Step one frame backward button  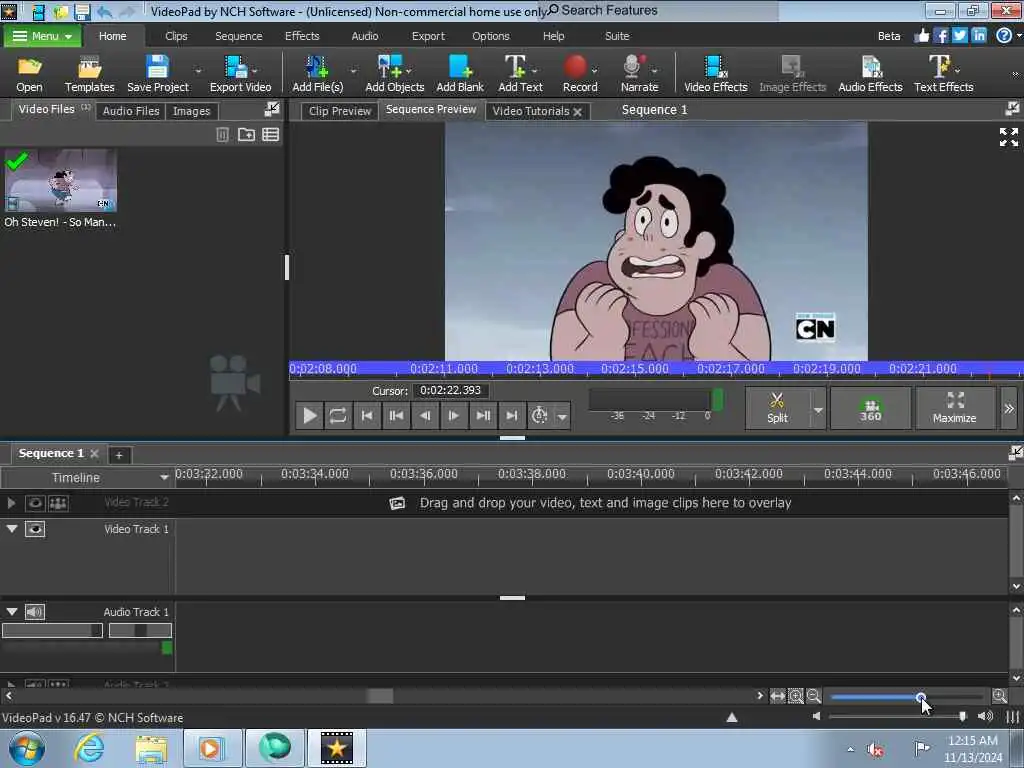point(425,415)
